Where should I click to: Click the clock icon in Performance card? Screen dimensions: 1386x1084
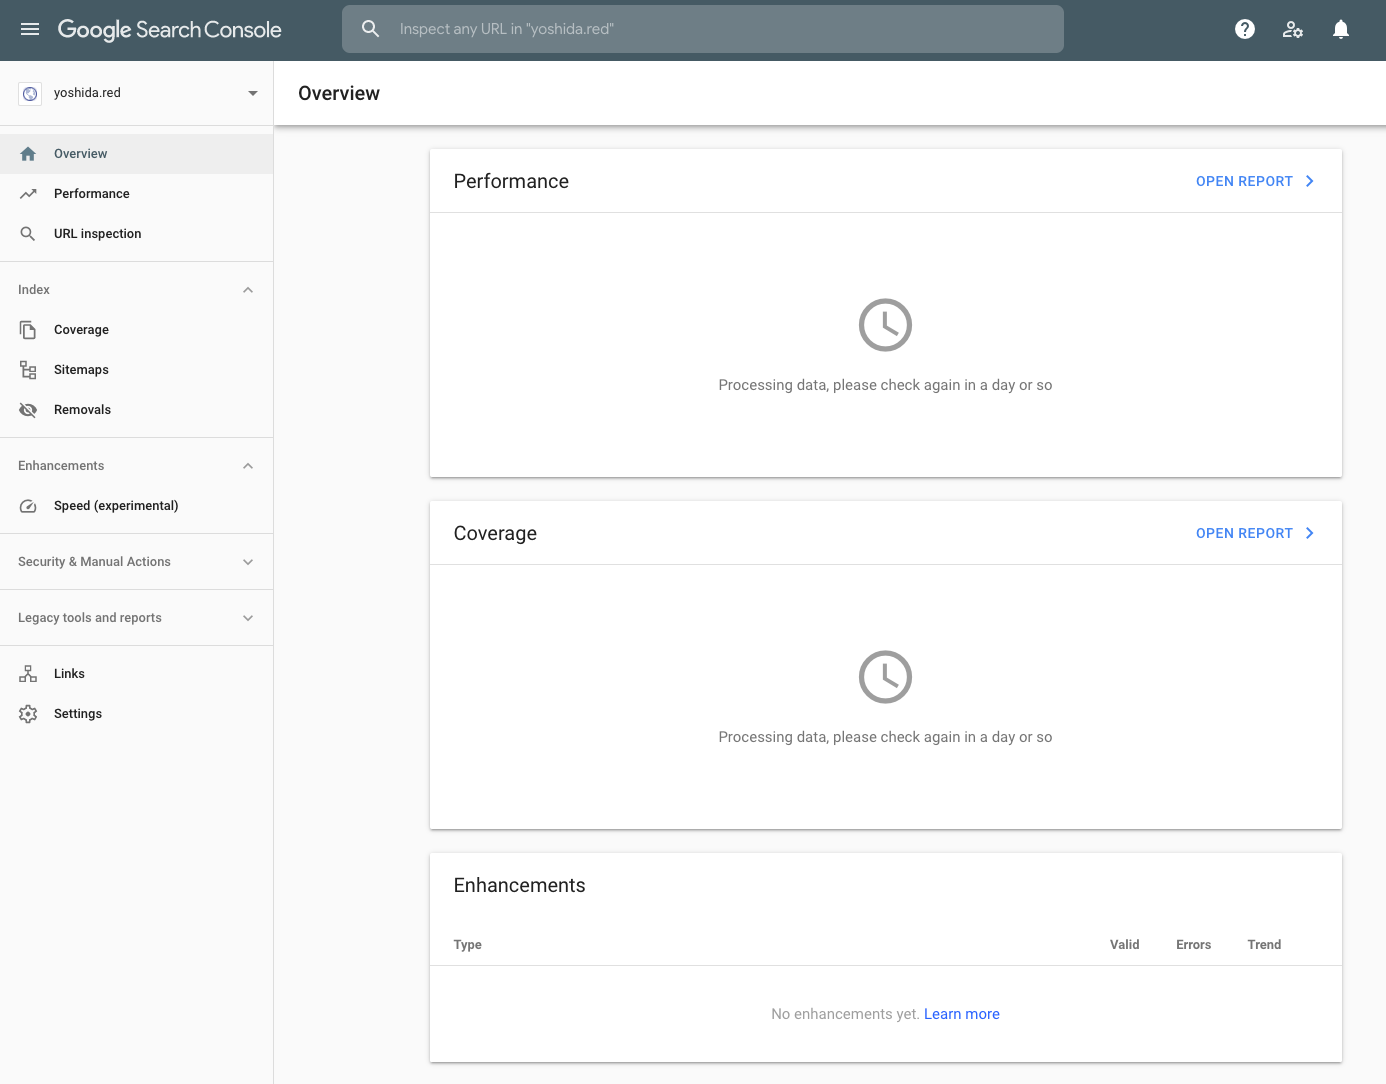[885, 325]
